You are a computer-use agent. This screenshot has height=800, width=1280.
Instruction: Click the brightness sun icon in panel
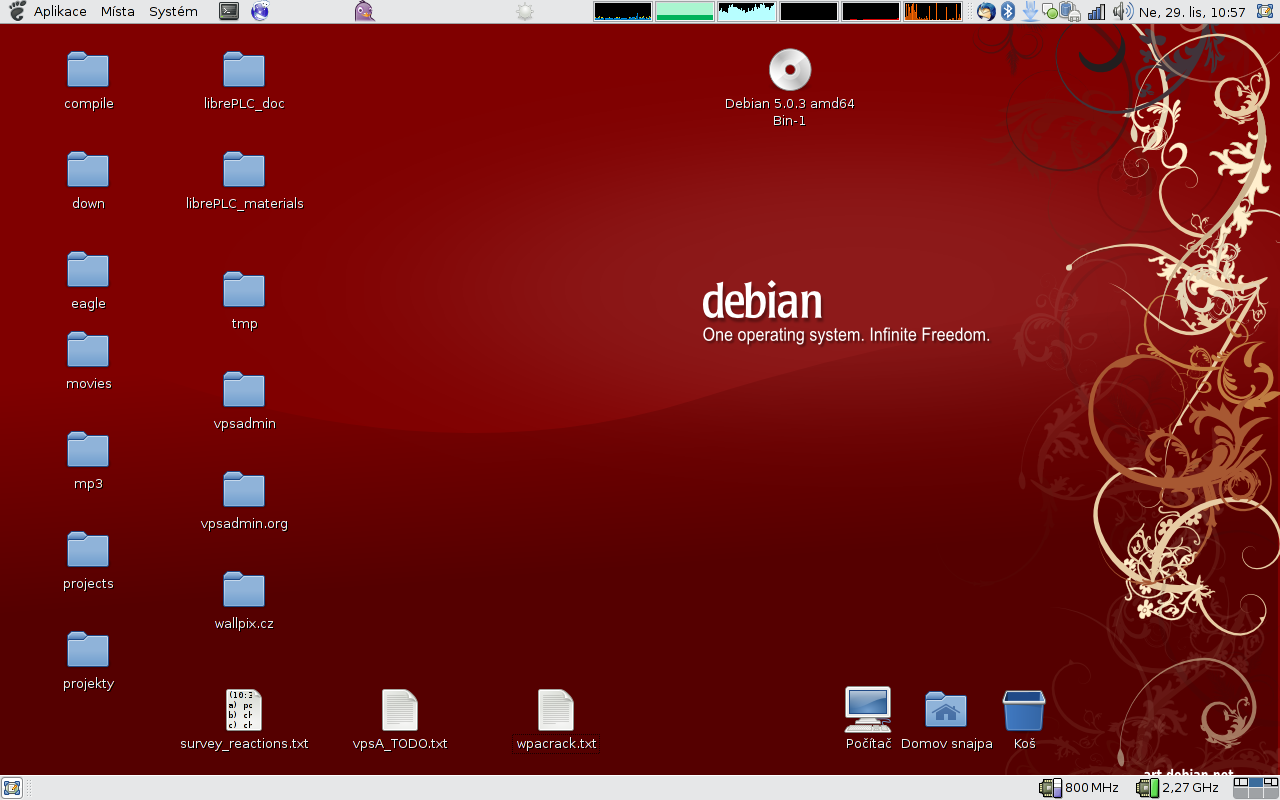point(525,12)
